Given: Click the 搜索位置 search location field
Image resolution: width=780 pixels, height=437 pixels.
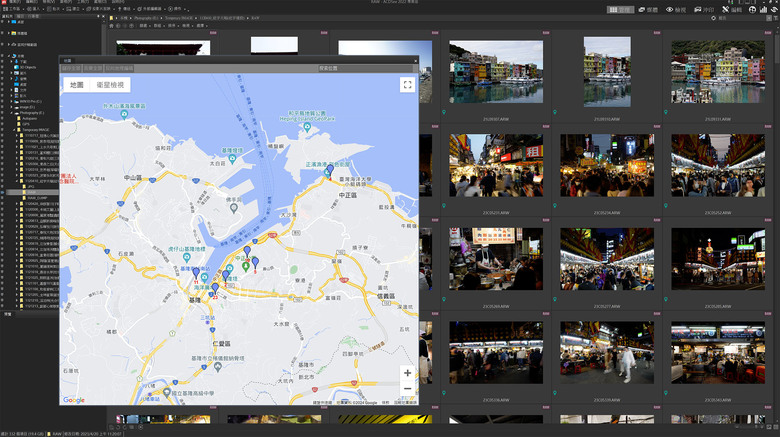Looking at the screenshot, I should (368, 68).
